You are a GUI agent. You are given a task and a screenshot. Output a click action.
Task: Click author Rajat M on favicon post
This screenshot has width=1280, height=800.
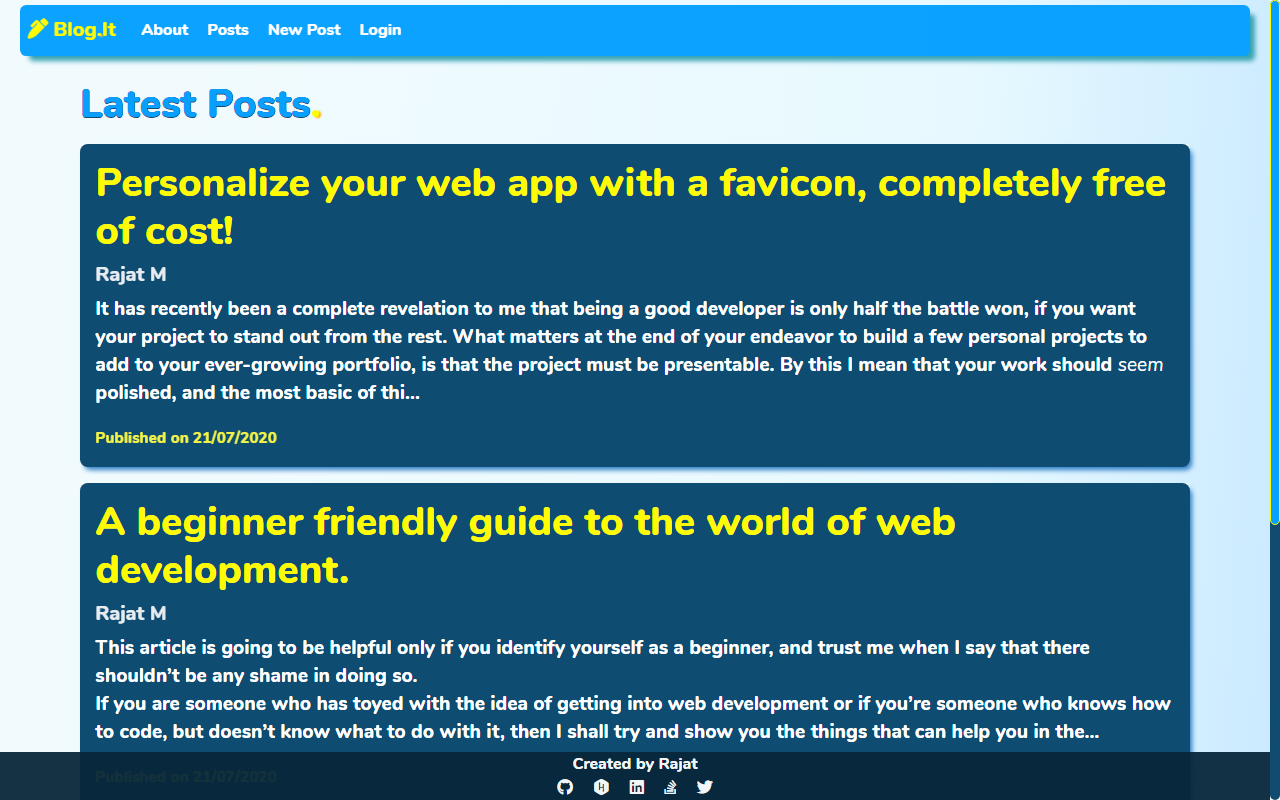[x=131, y=275]
